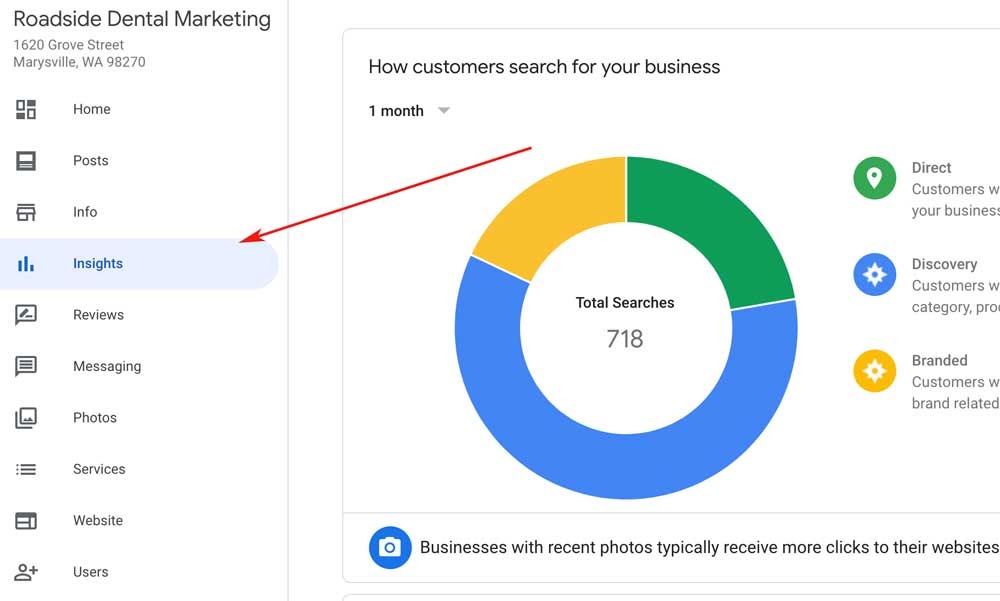Select the Website layout icon
Image resolution: width=1000 pixels, height=601 pixels.
click(x=26, y=521)
